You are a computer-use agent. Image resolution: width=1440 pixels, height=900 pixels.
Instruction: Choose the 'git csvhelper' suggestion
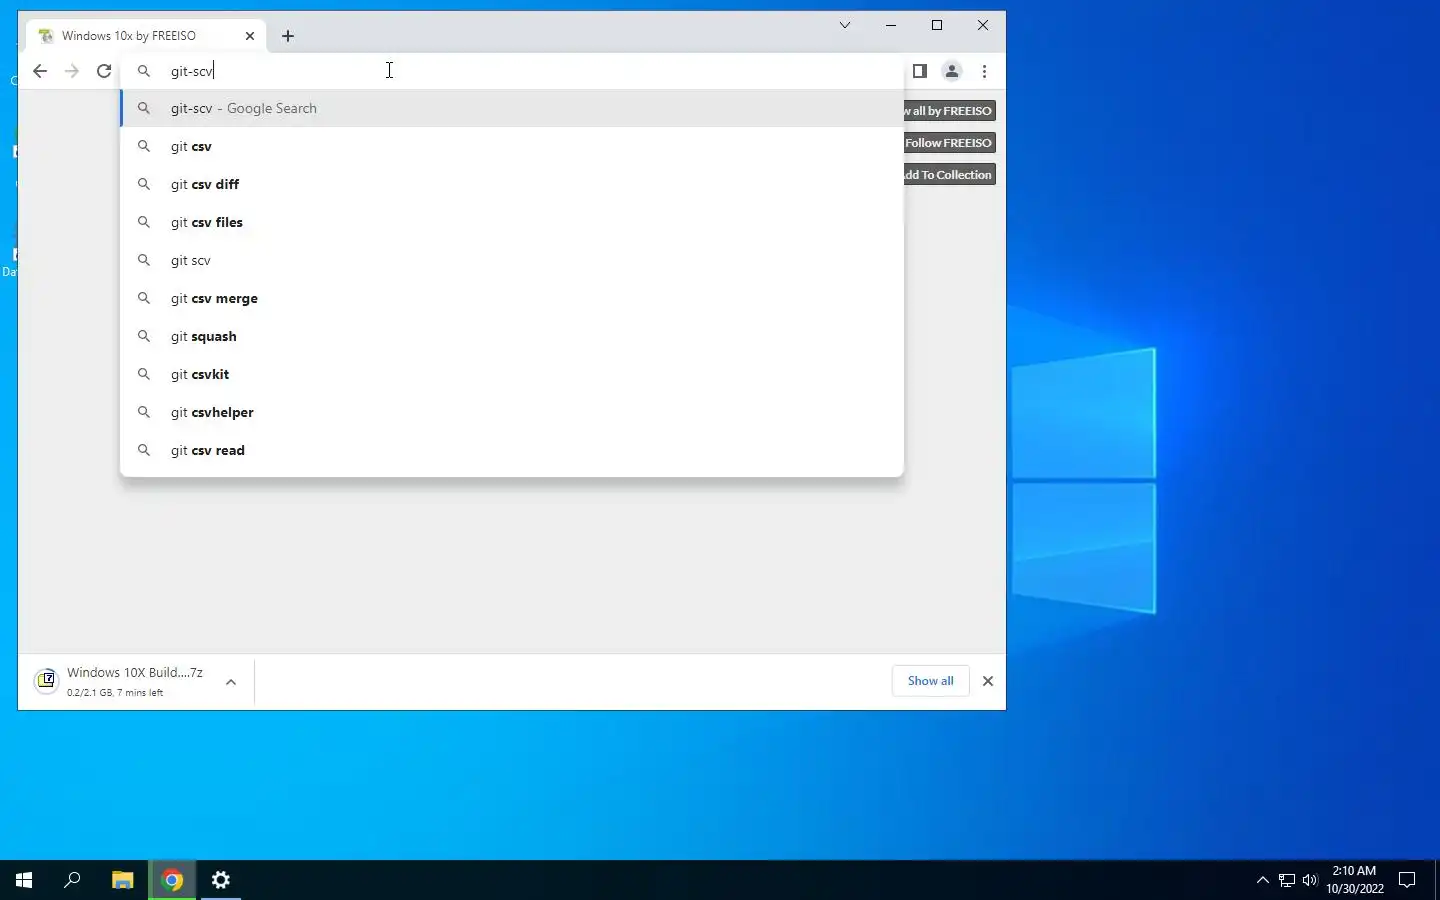[512, 412]
